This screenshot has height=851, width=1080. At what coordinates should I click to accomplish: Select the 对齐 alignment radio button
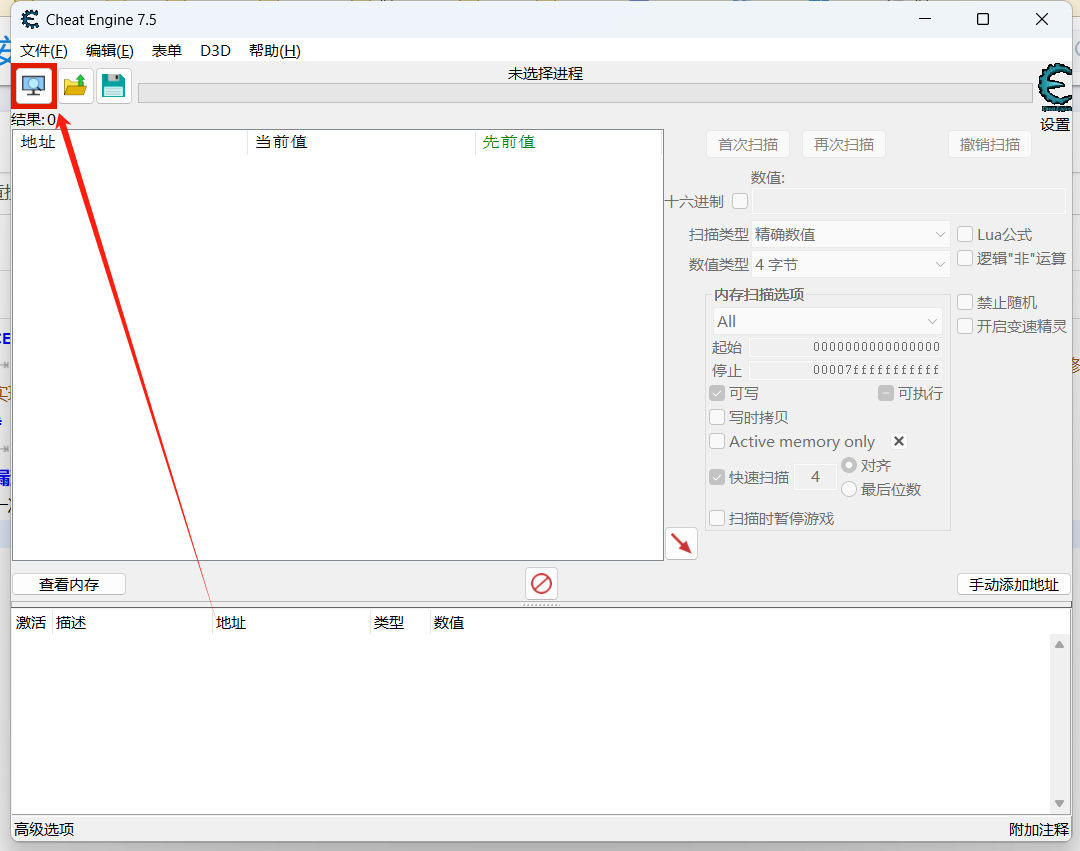pos(849,465)
